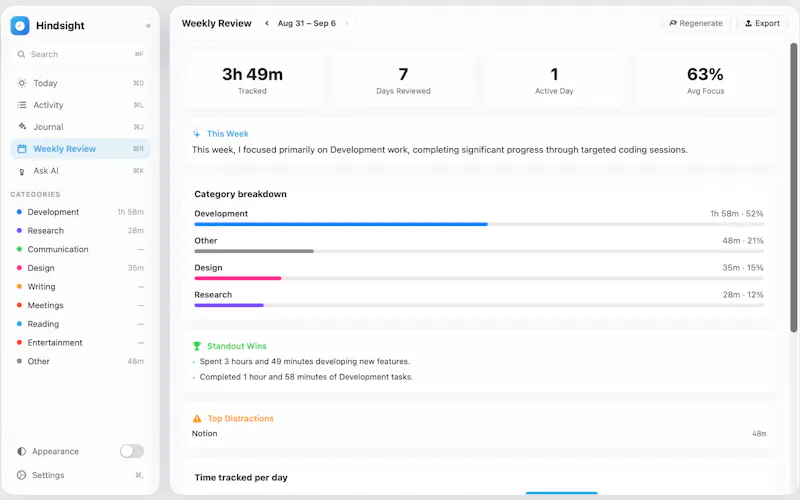Viewport: 800px width, 500px height.
Task: Click the Time tracked per day heading
Action: (x=241, y=478)
